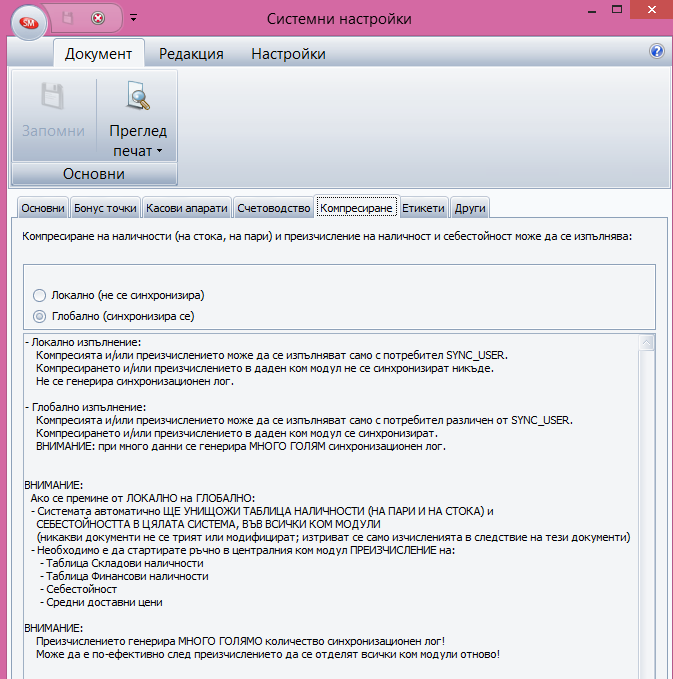The width and height of the screenshot is (673, 679).
Task: Switch to the Редакция ribbon tab
Action: coord(191,54)
